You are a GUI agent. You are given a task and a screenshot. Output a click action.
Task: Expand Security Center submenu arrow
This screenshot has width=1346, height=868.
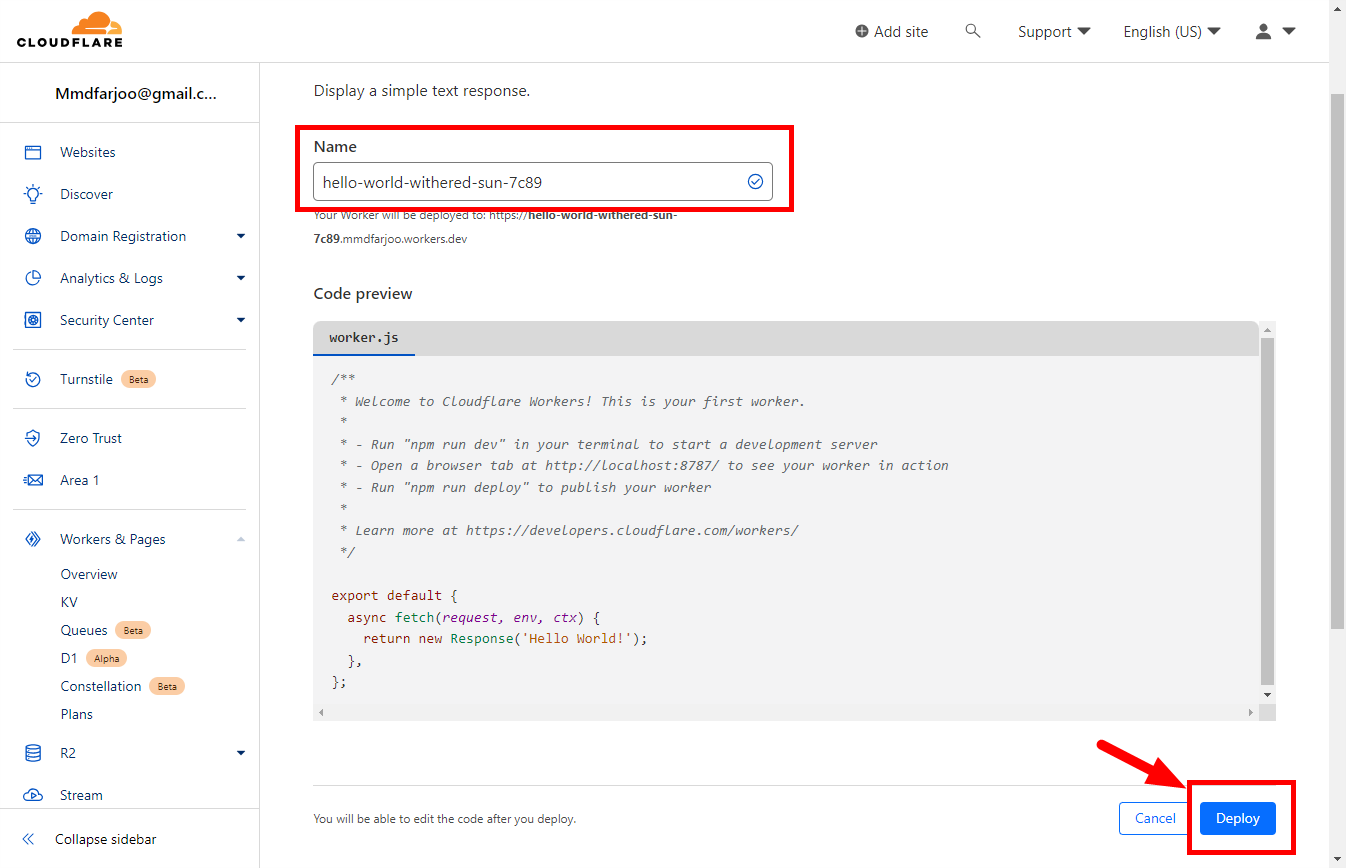pos(241,320)
